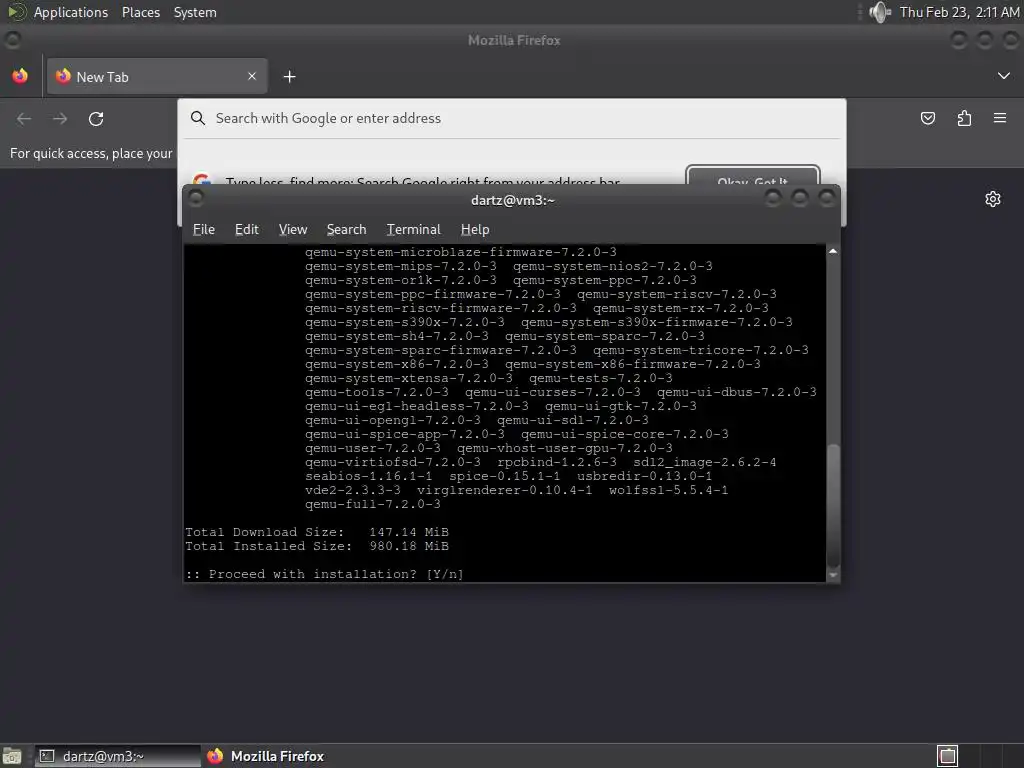Click the Total Download Size line
The height and width of the screenshot is (768, 1024).
(x=317, y=532)
